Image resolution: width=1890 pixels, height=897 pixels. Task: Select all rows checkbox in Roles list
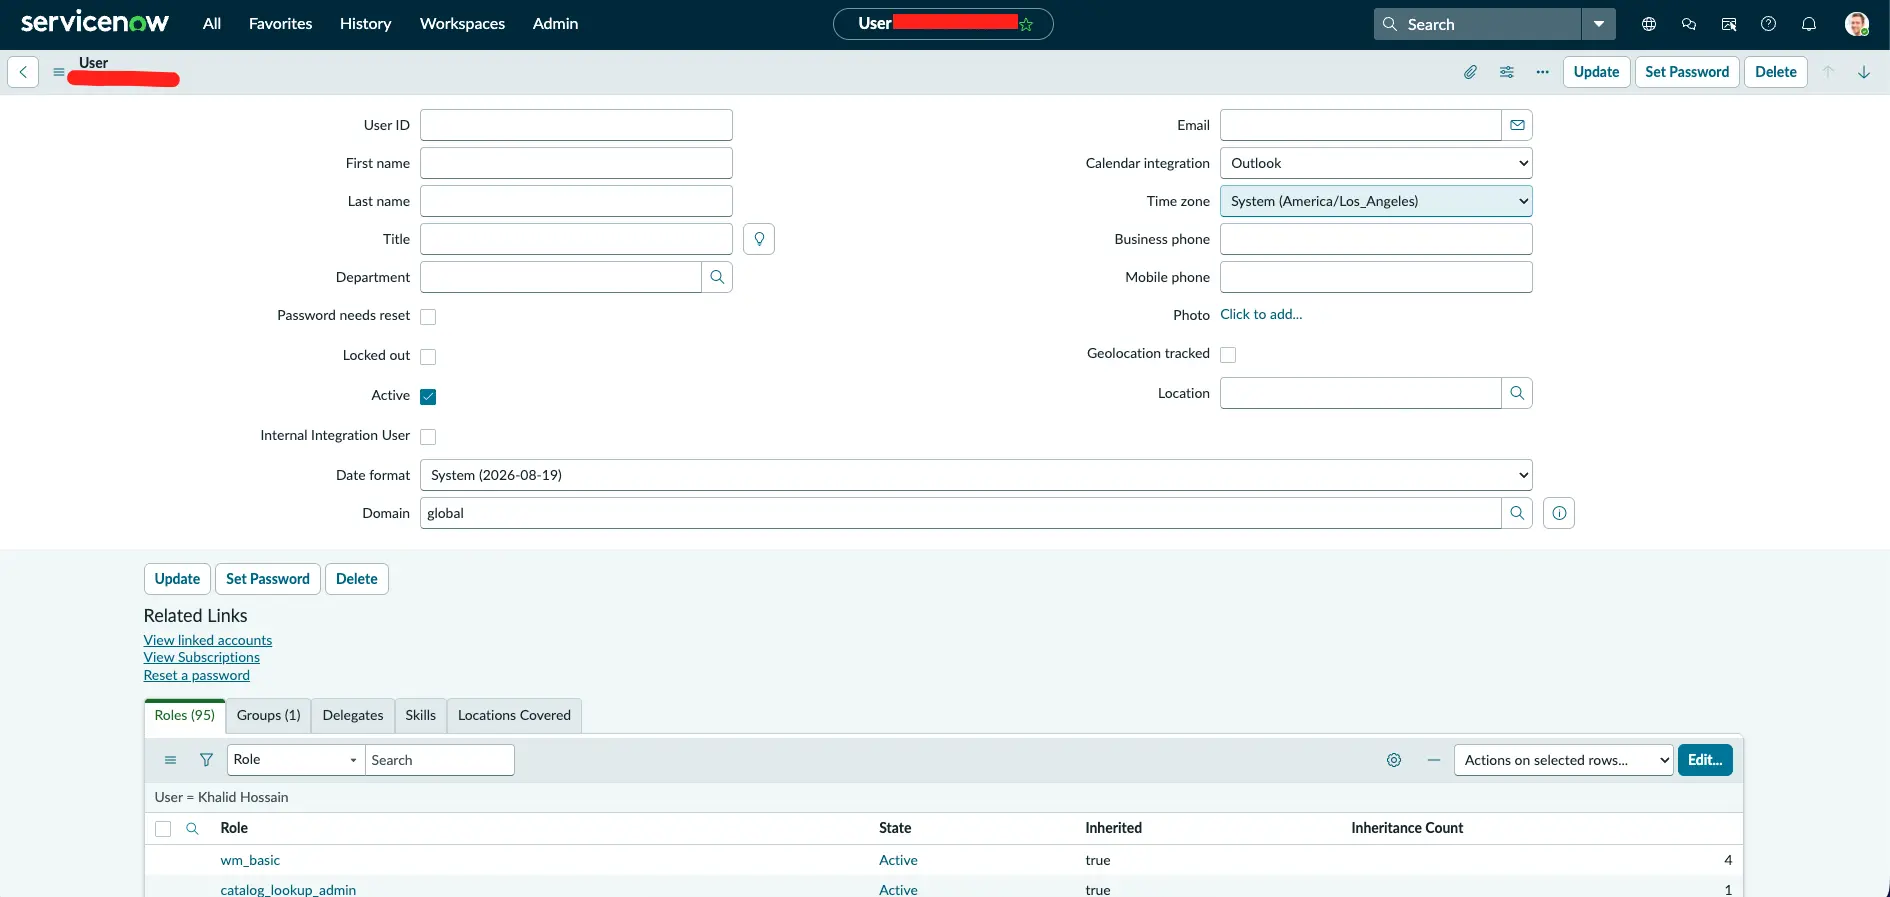click(x=163, y=829)
